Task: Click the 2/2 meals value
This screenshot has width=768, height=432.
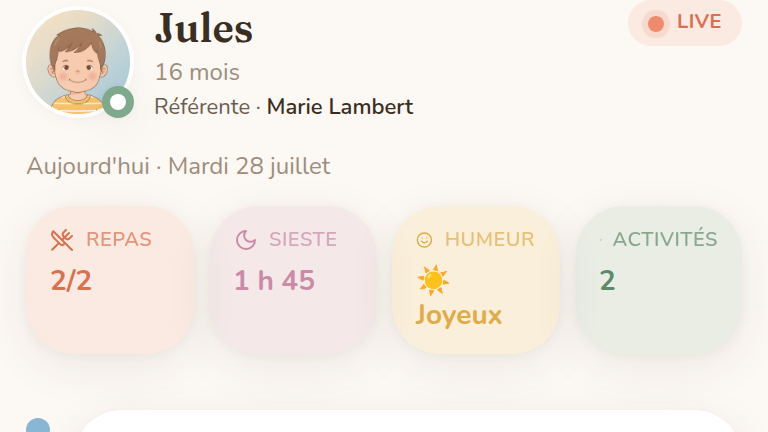Action: pyautogui.click(x=71, y=281)
